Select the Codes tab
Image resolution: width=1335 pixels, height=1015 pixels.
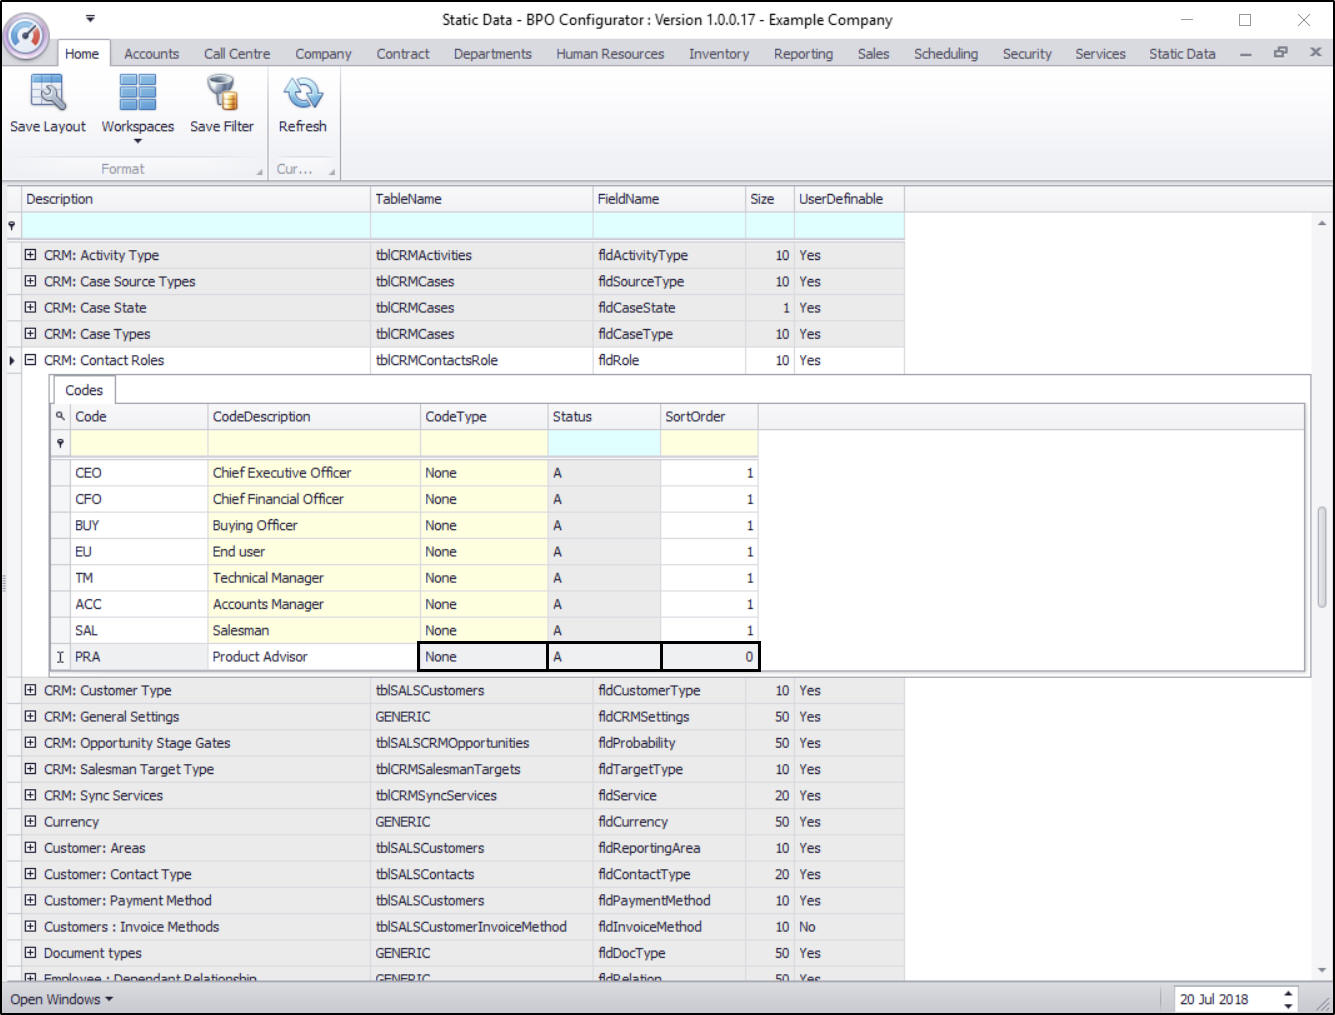click(x=84, y=390)
